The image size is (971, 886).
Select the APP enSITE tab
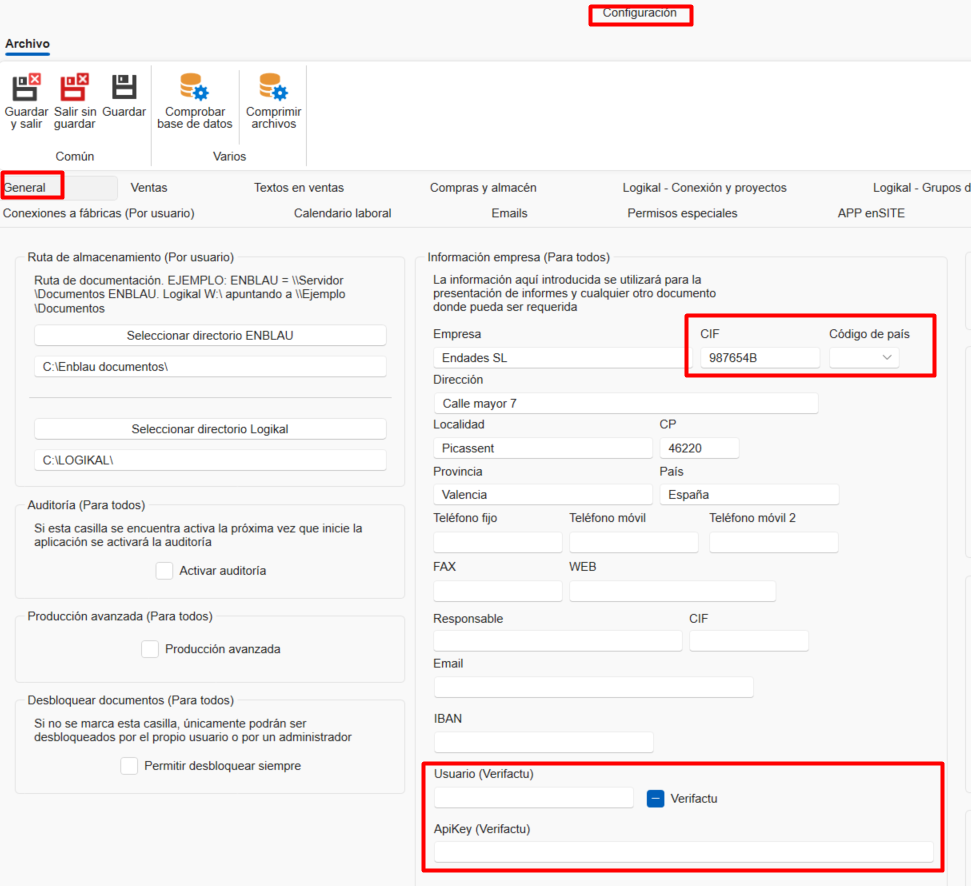(x=871, y=213)
